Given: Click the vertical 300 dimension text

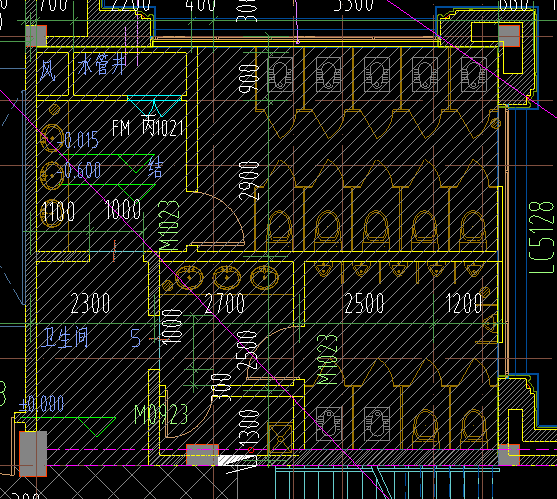Looking at the screenshot, I should tap(221, 387).
